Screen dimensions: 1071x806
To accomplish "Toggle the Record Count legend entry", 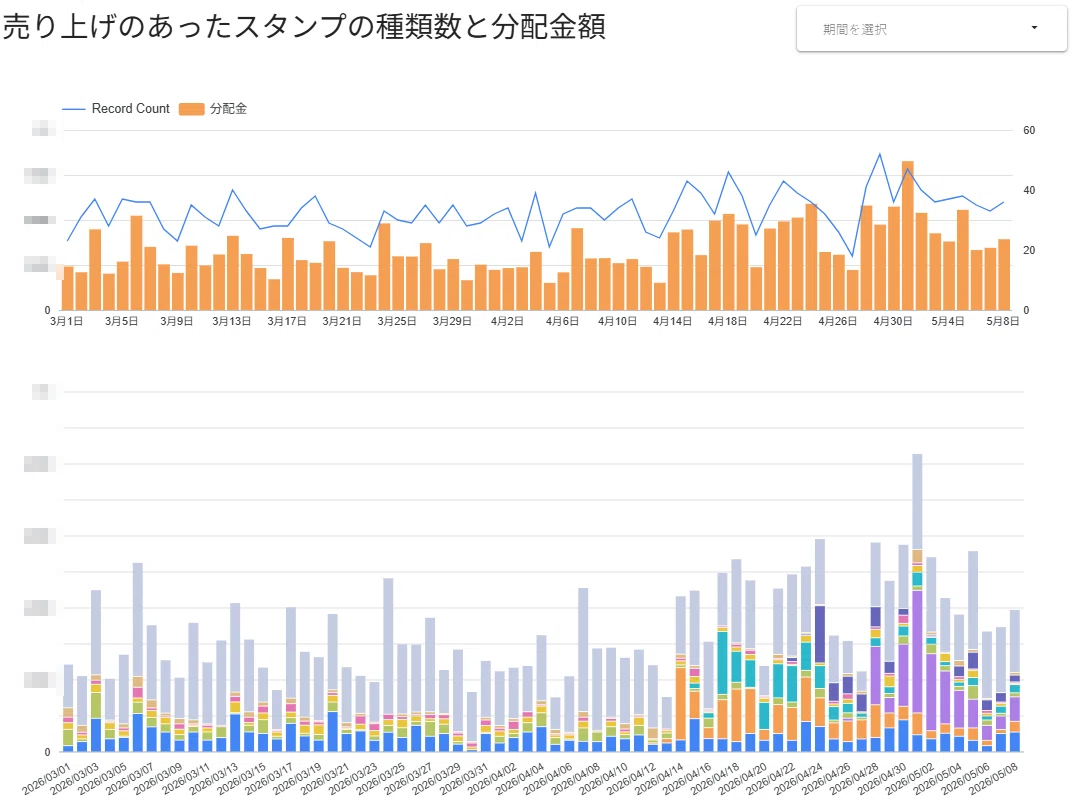I will 115,109.
